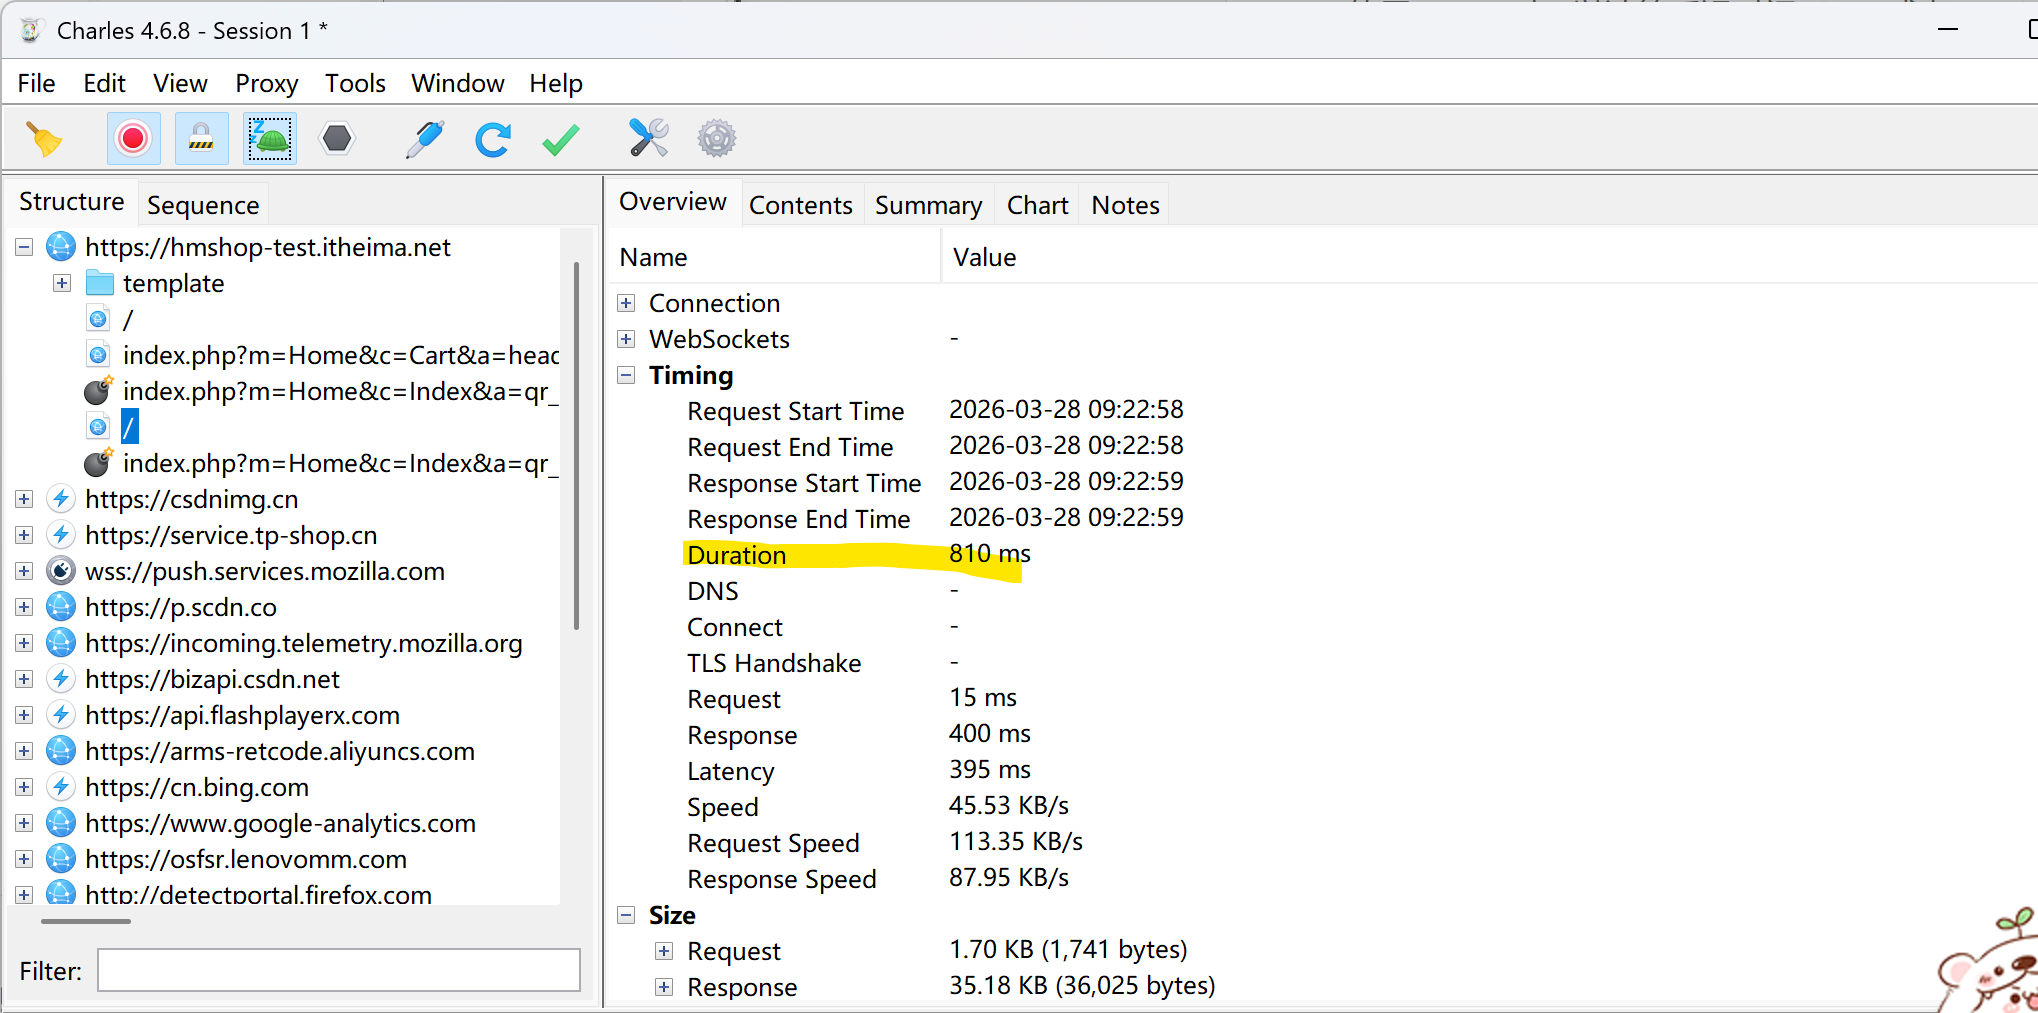Click the first failed request bomb icon
This screenshot has height=1013, width=2038.
[x=98, y=390]
